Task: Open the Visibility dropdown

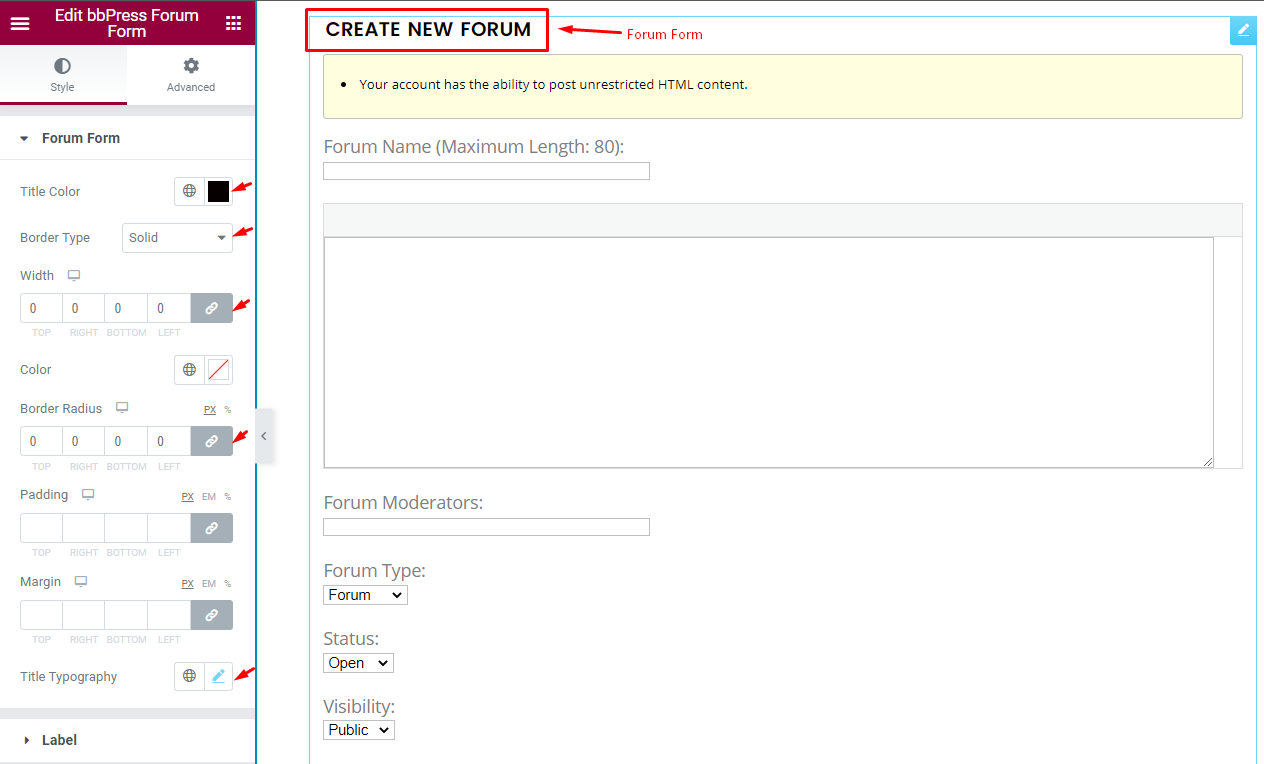Action: [358, 729]
